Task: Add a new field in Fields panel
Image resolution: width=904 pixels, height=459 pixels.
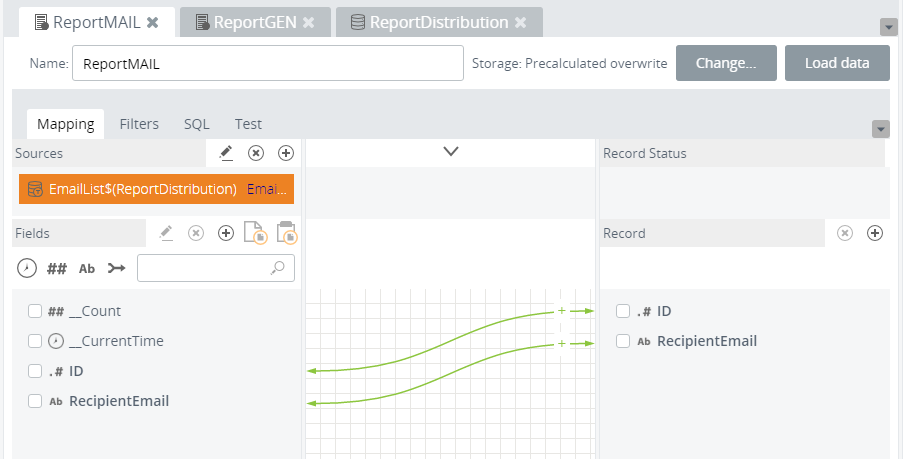Action: point(226,233)
